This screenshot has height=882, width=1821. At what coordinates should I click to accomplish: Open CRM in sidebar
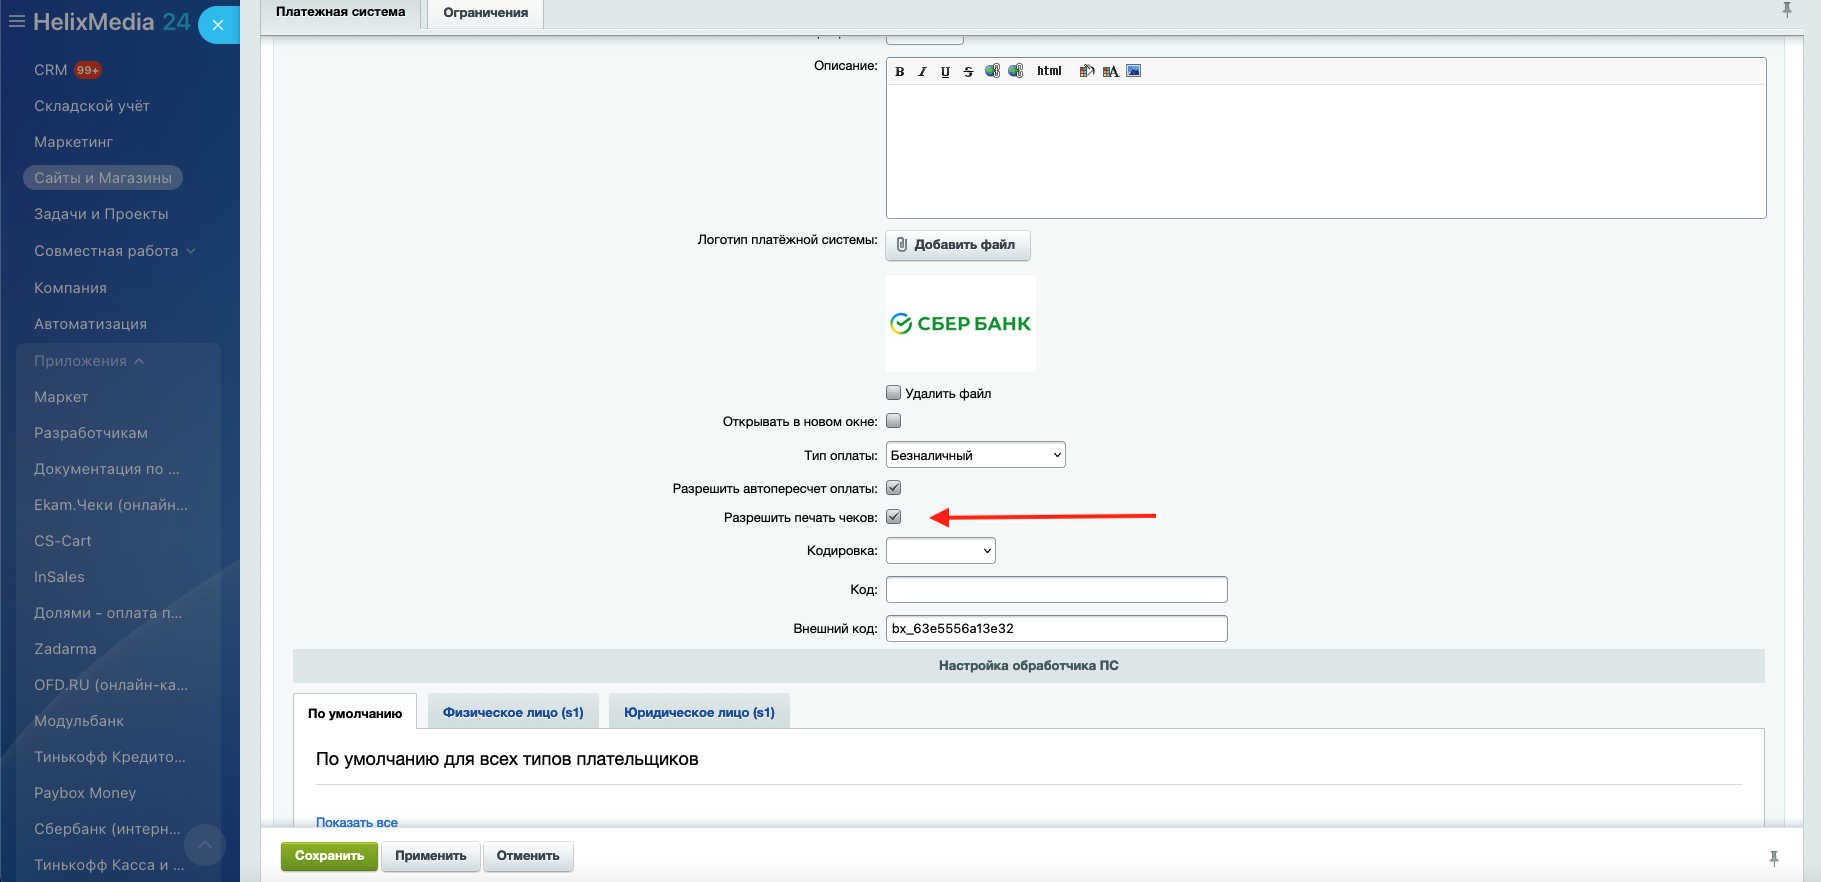(51, 70)
